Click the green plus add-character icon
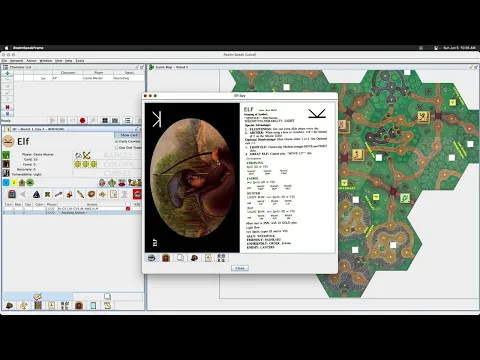Screen dimensions: 480x360 (x=7, y=73)
